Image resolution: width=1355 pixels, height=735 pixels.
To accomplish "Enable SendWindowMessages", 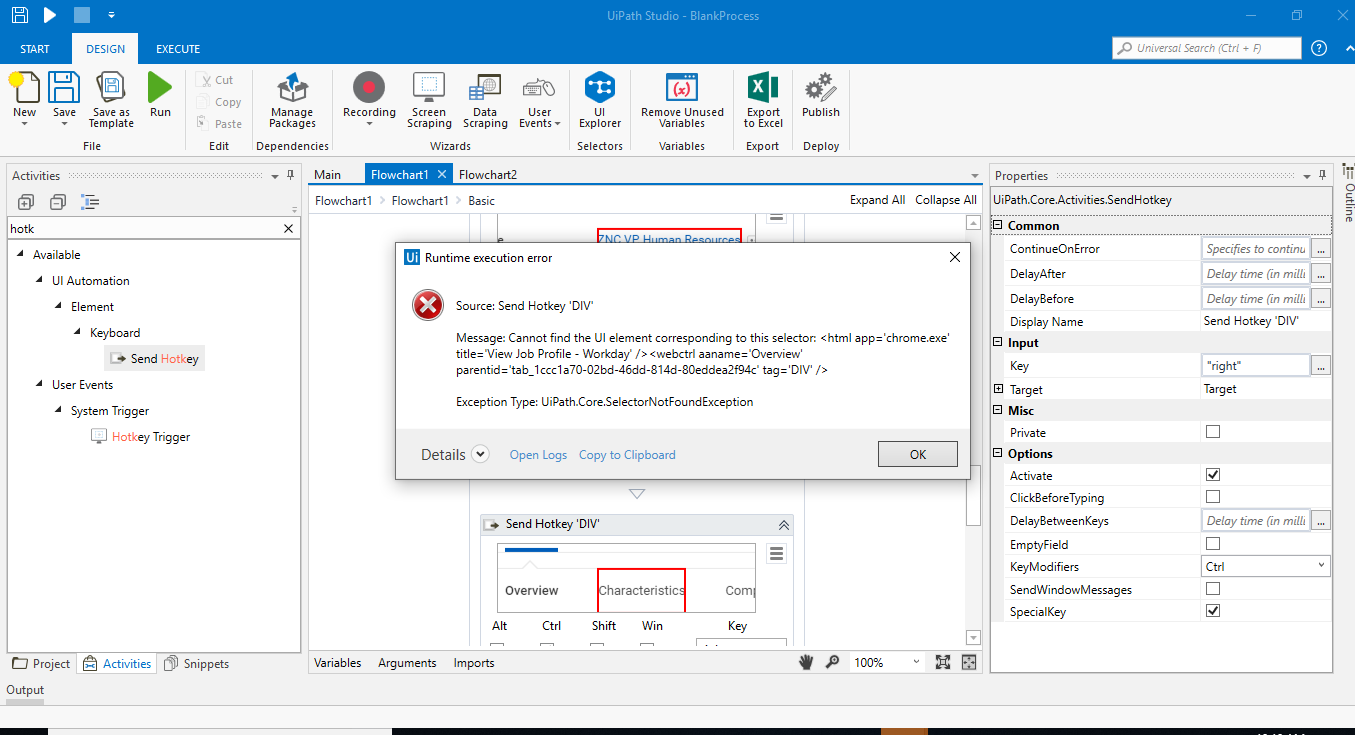I will tap(1213, 589).
